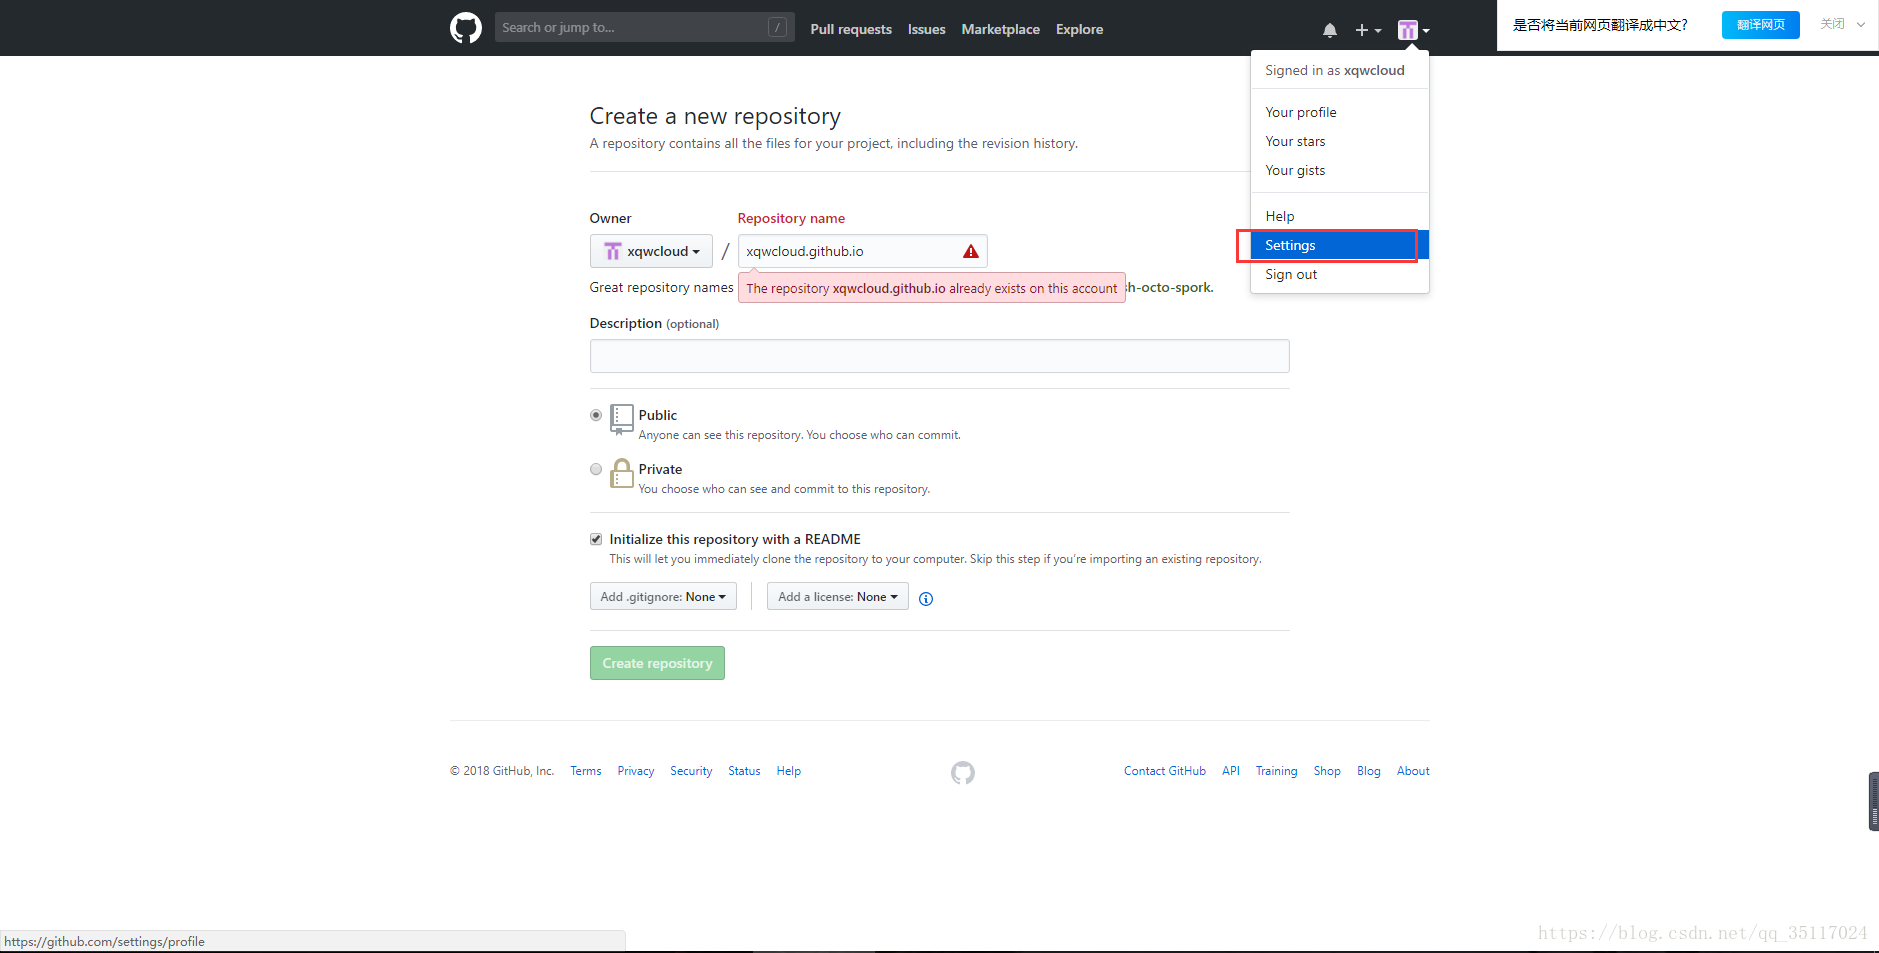Expand the translate bar chevron options
The width and height of the screenshot is (1879, 953).
tap(1861, 25)
